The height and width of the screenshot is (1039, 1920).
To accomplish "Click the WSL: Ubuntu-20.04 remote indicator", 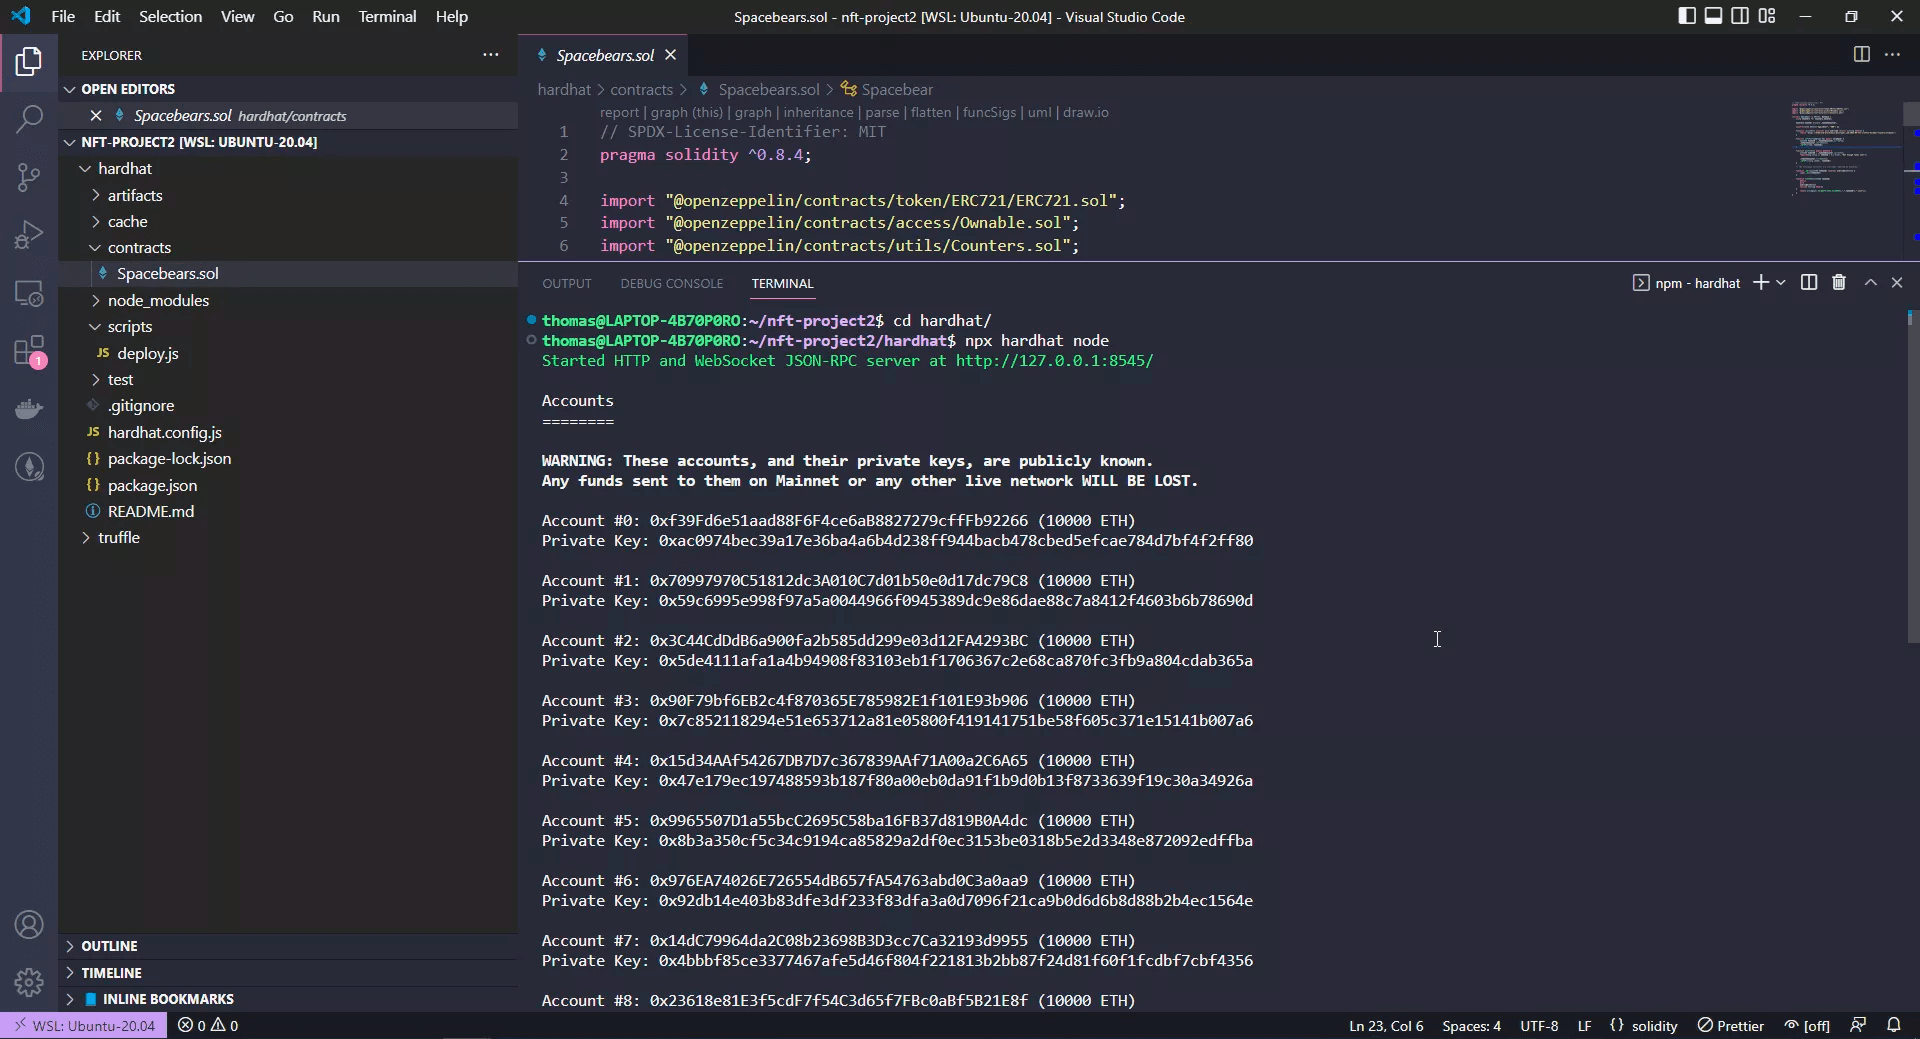I will coord(84,1025).
